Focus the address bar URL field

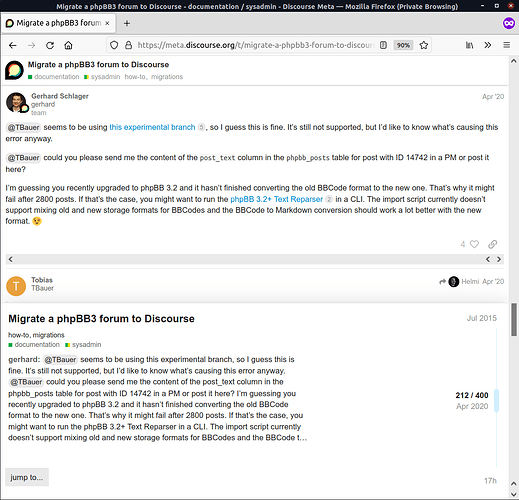[x=256, y=45]
